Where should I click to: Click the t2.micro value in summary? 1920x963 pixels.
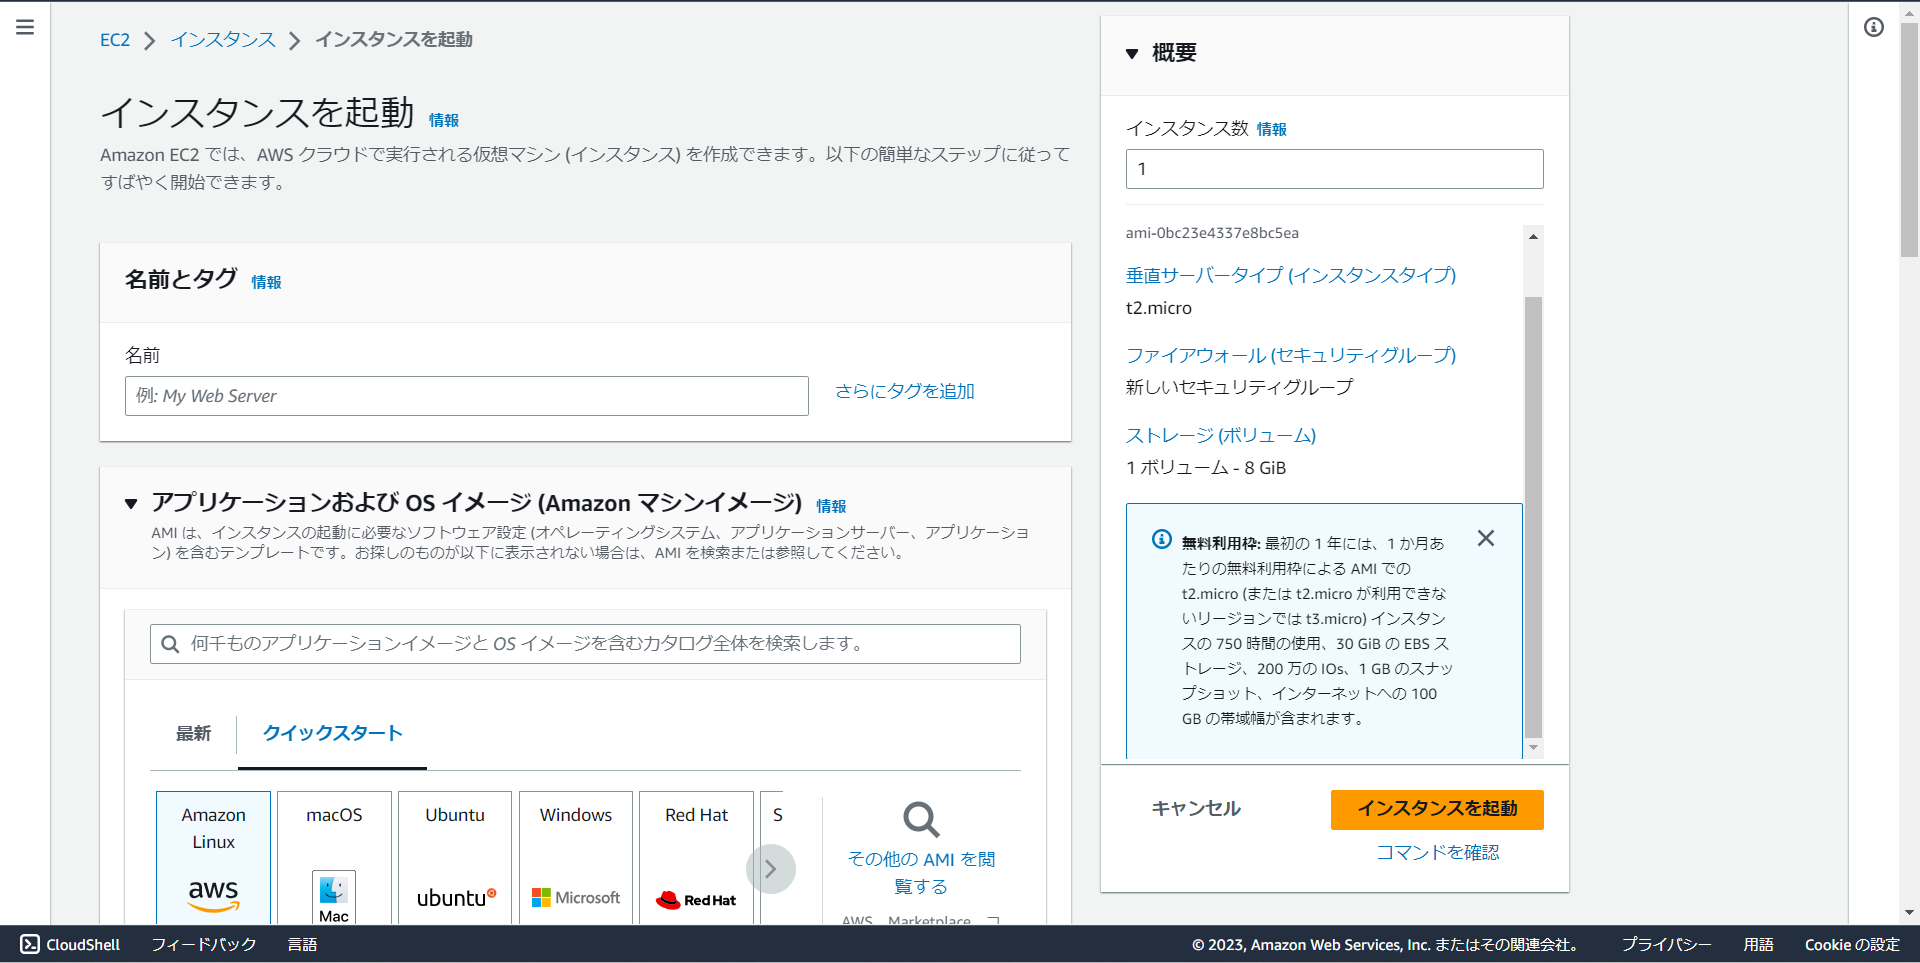point(1159,308)
